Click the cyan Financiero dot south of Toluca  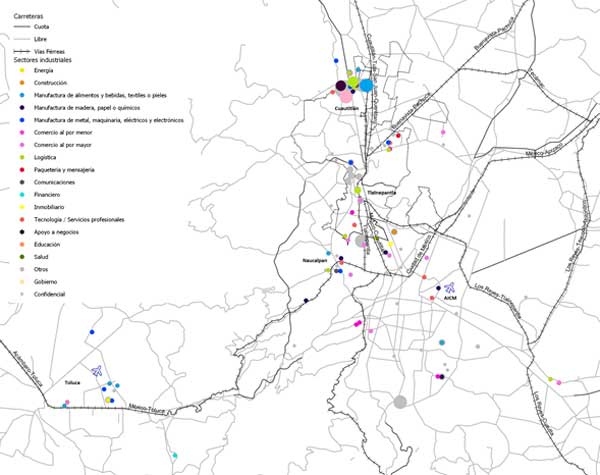tap(175, 455)
